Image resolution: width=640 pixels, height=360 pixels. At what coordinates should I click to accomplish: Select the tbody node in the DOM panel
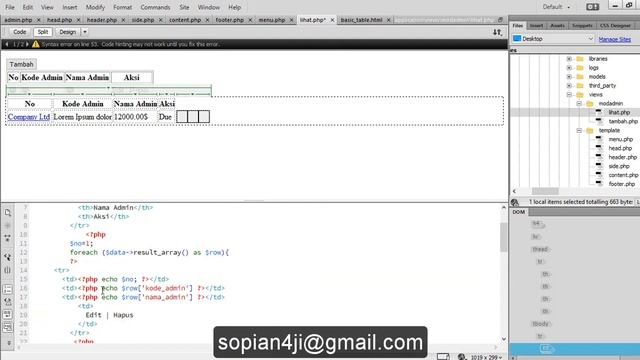tap(540, 324)
